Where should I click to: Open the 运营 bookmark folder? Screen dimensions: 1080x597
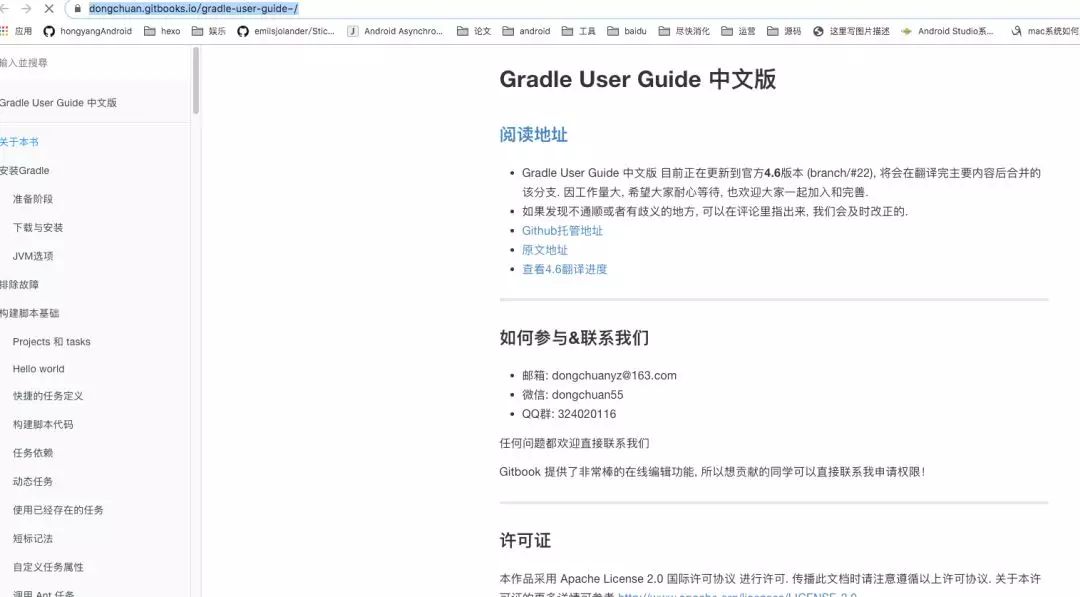click(x=738, y=31)
